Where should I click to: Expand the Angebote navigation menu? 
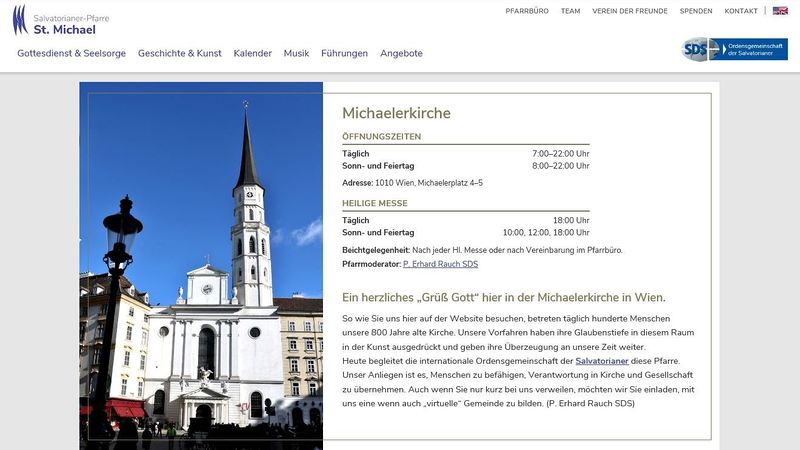(x=401, y=53)
